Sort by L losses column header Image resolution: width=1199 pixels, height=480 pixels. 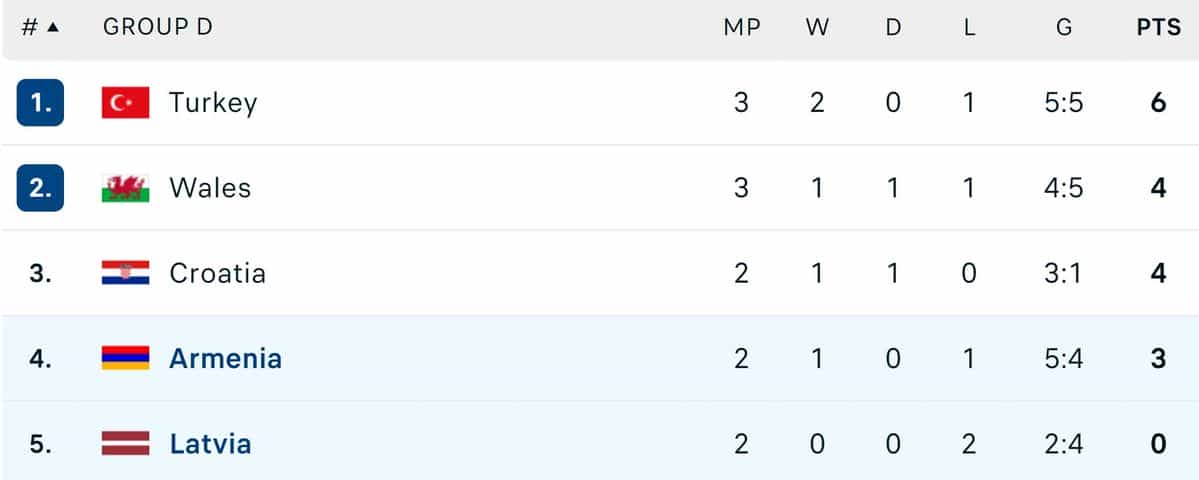click(969, 28)
